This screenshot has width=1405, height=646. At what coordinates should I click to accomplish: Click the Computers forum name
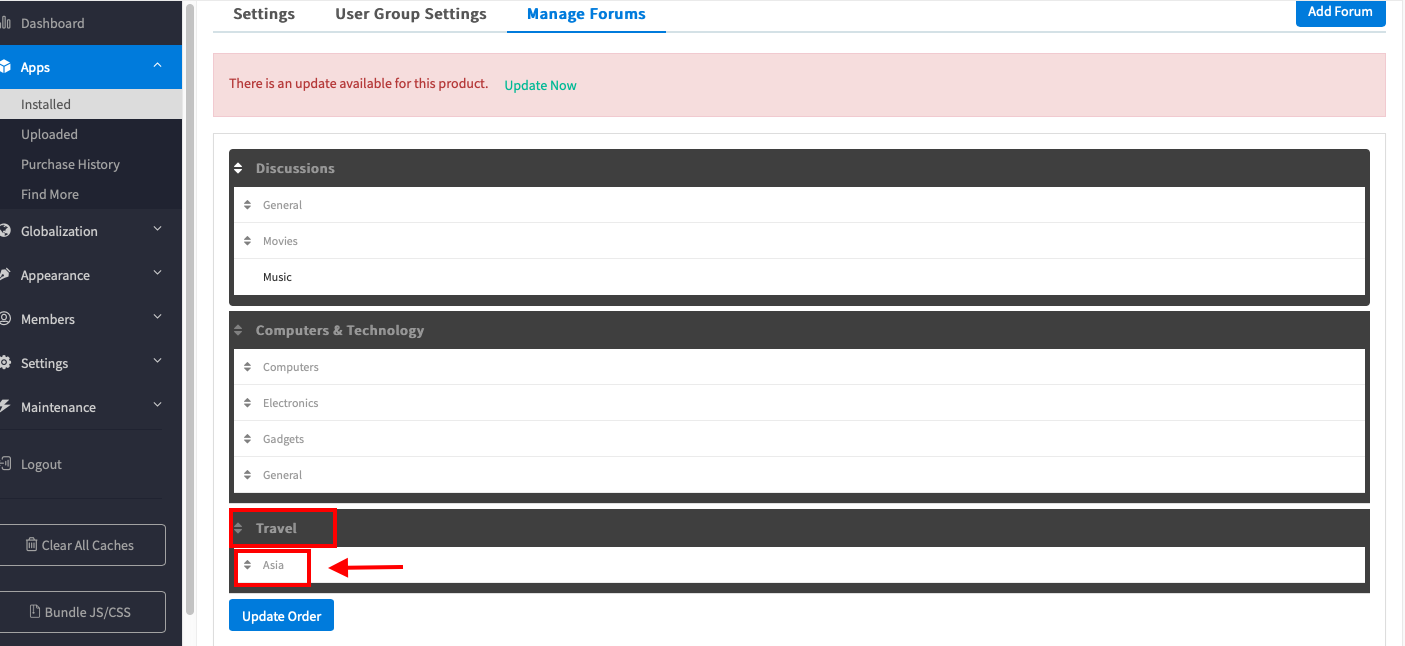(291, 367)
